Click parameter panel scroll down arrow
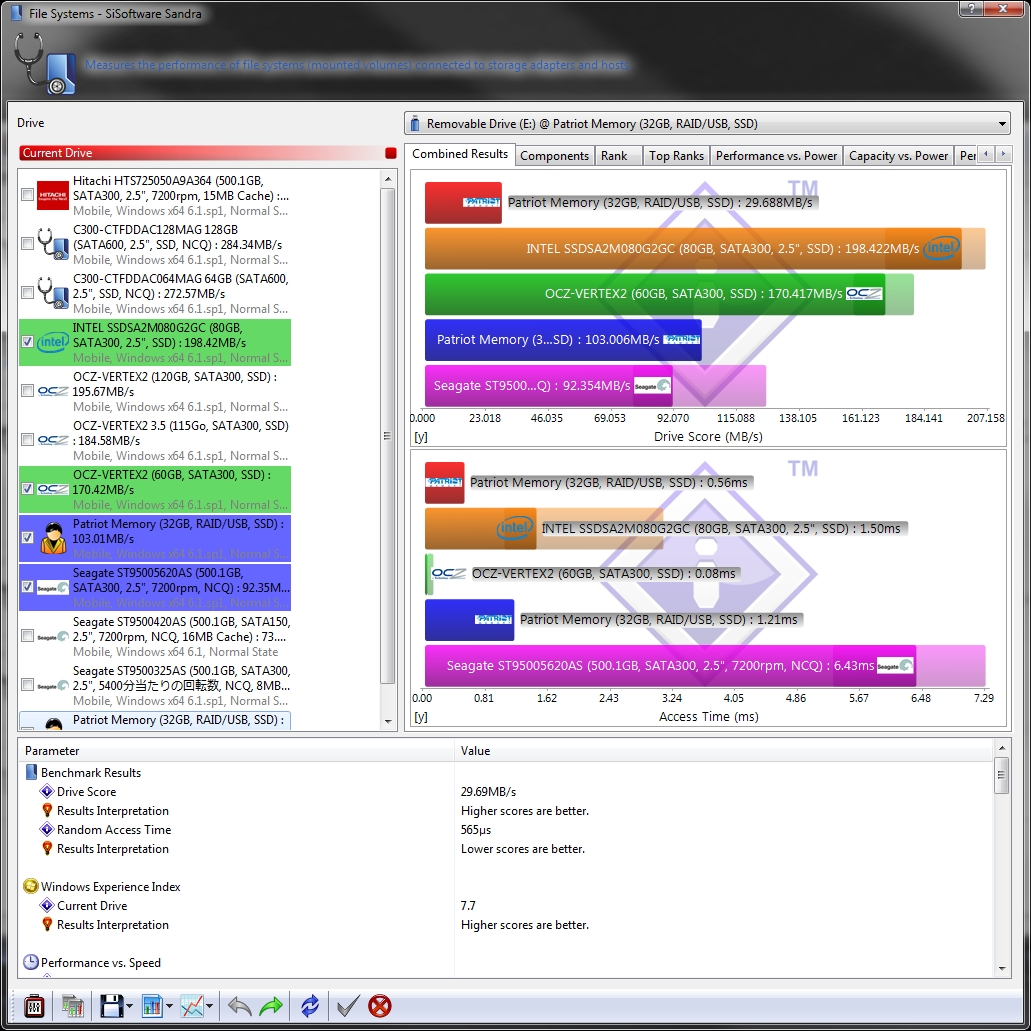 coord(1002,969)
